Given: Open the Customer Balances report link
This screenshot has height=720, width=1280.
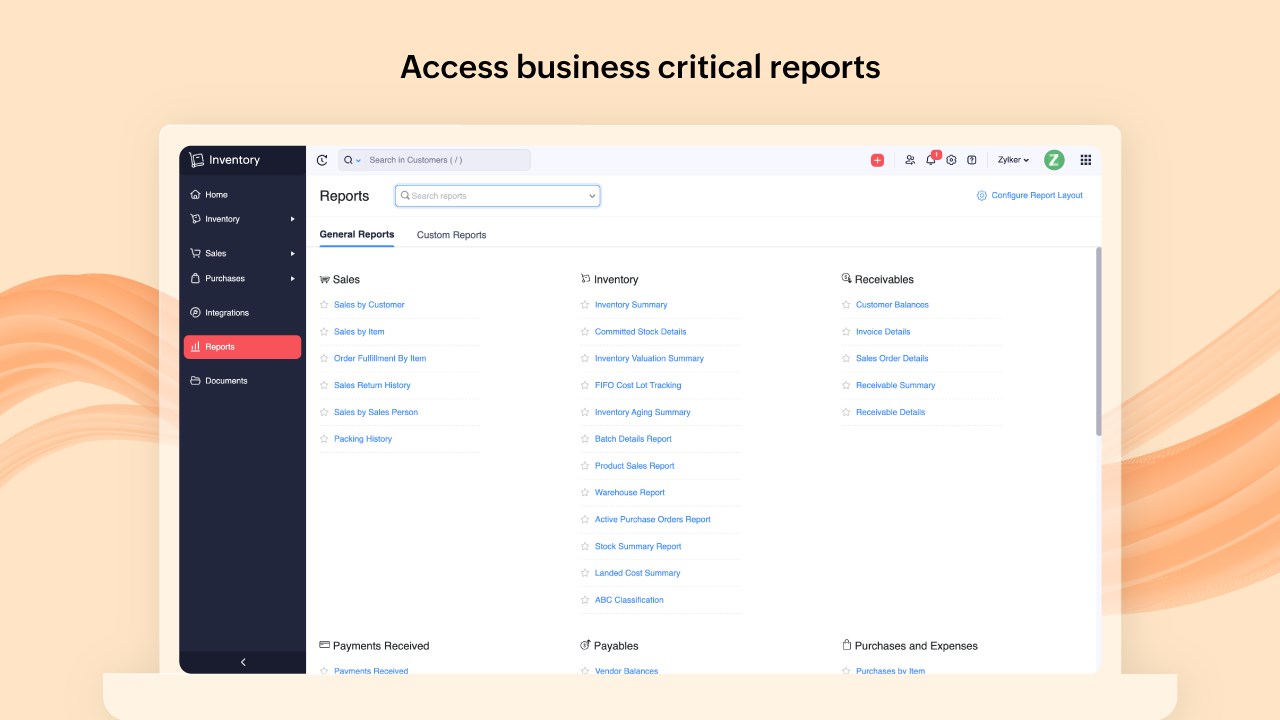Looking at the screenshot, I should pyautogui.click(x=892, y=305).
